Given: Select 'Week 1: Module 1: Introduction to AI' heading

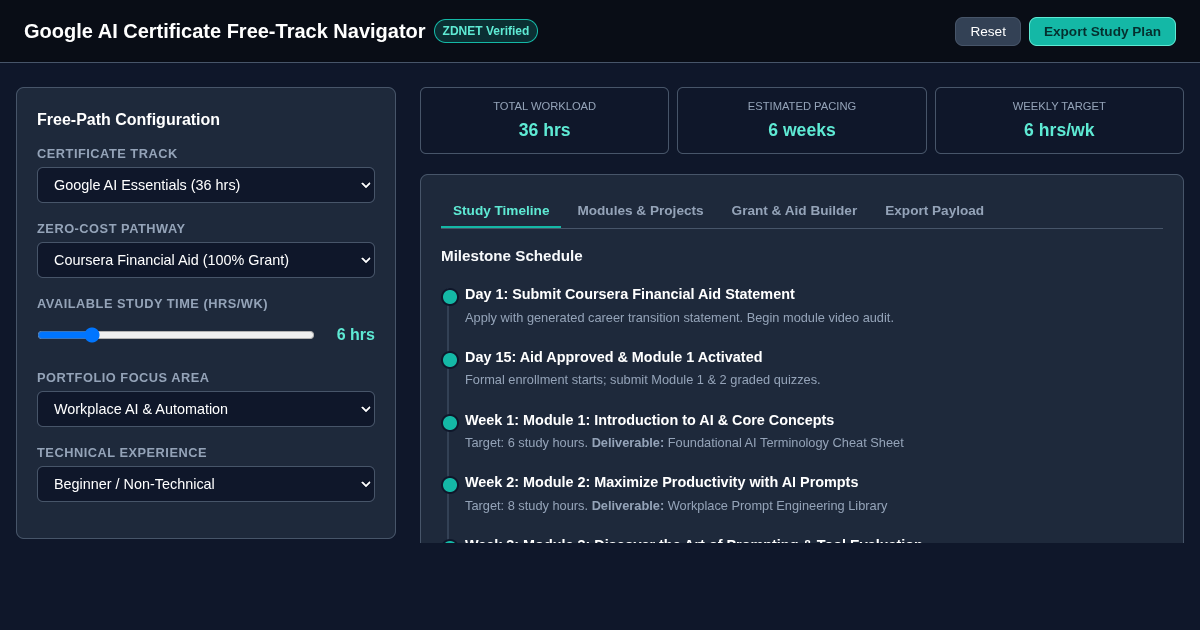Looking at the screenshot, I should tap(649, 420).
